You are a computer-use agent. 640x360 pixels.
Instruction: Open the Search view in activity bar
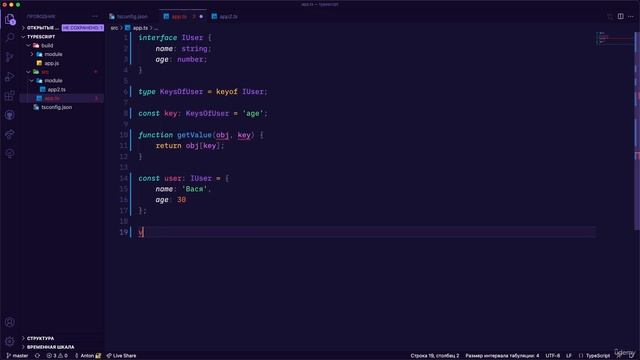point(10,38)
